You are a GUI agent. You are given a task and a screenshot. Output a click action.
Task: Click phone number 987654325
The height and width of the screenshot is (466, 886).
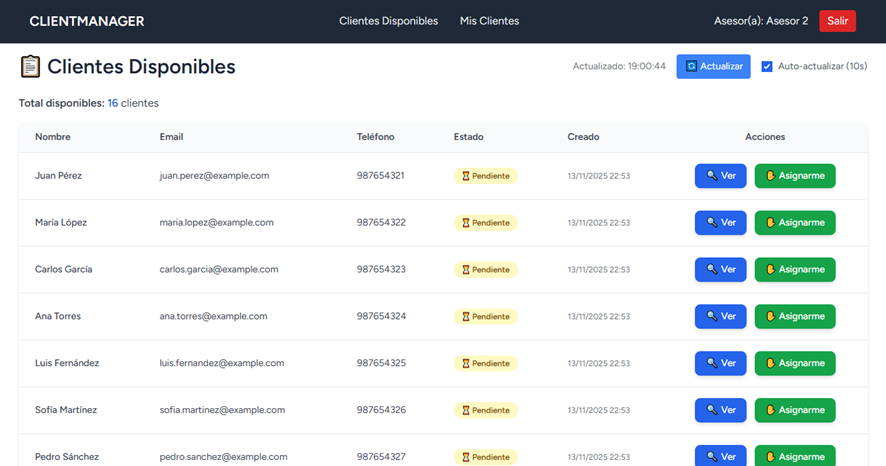[381, 363]
